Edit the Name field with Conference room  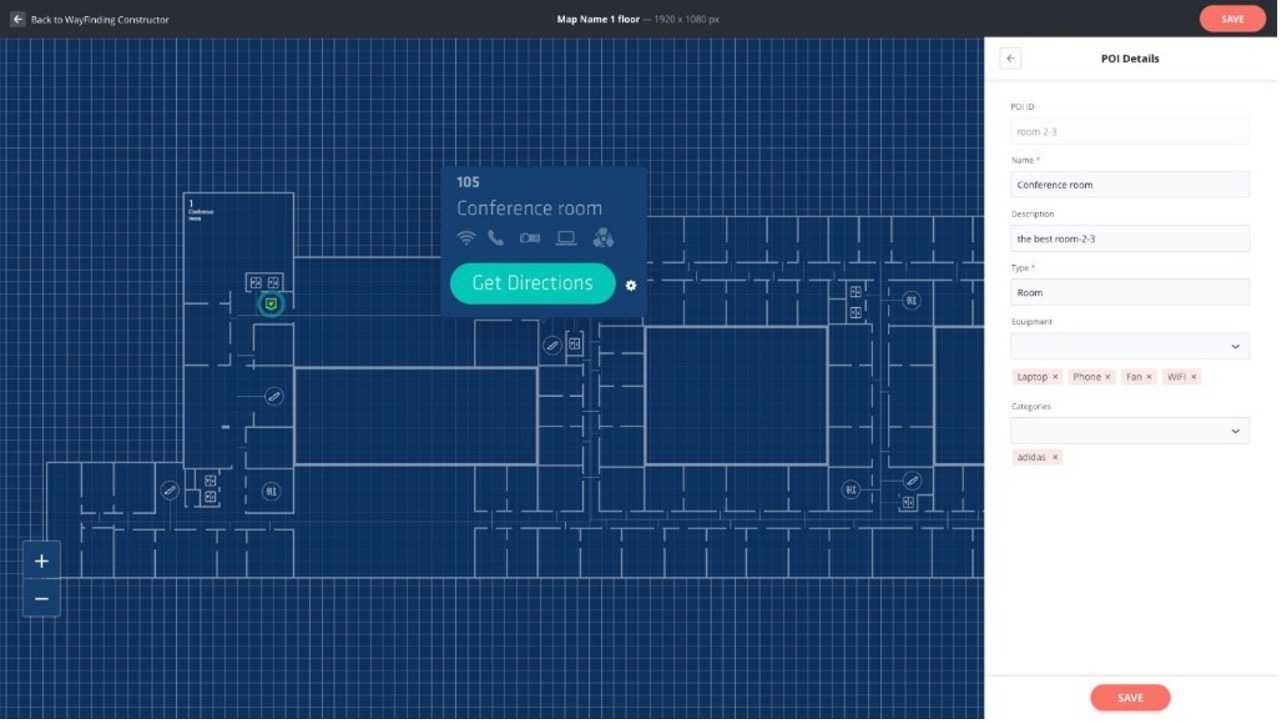1130,185
